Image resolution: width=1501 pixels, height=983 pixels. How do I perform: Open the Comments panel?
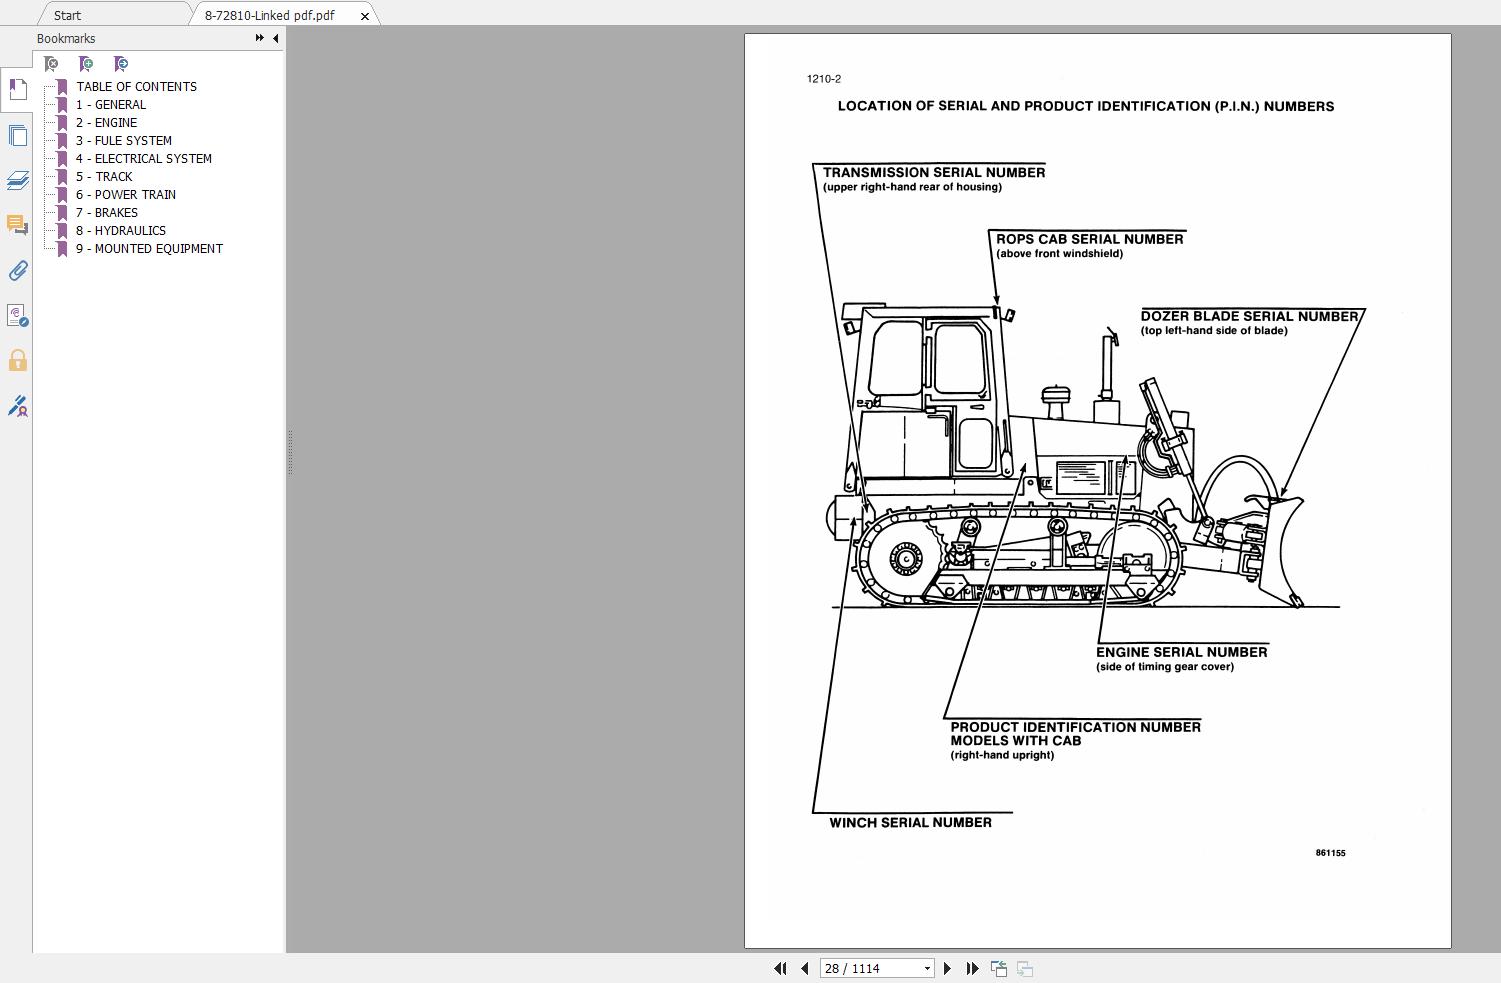tap(17, 225)
